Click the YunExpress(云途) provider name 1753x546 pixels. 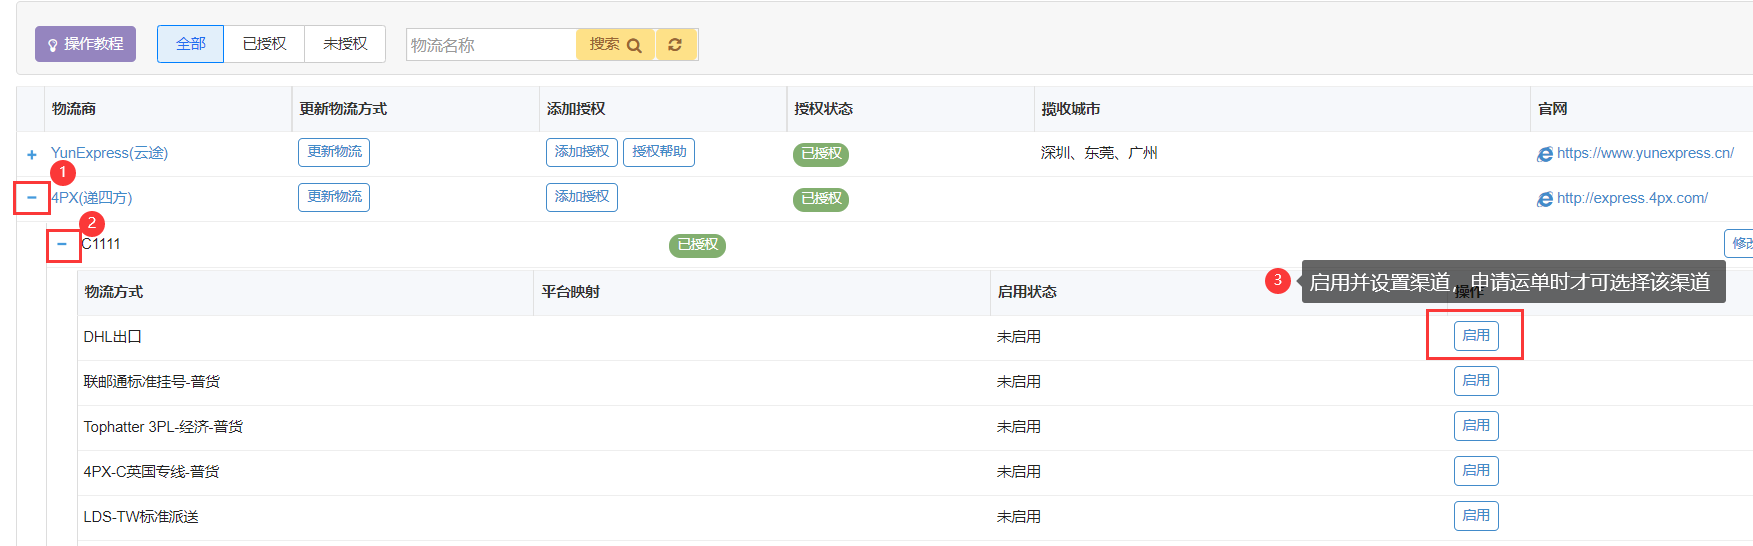coord(109,153)
